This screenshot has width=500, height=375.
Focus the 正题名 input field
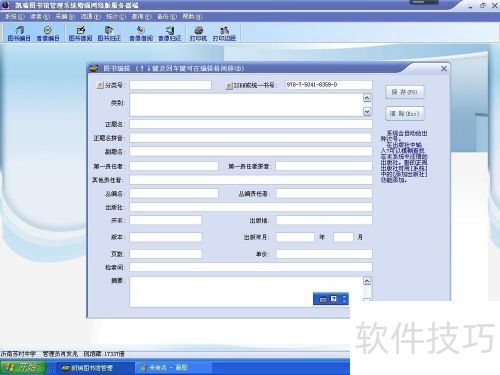point(251,124)
